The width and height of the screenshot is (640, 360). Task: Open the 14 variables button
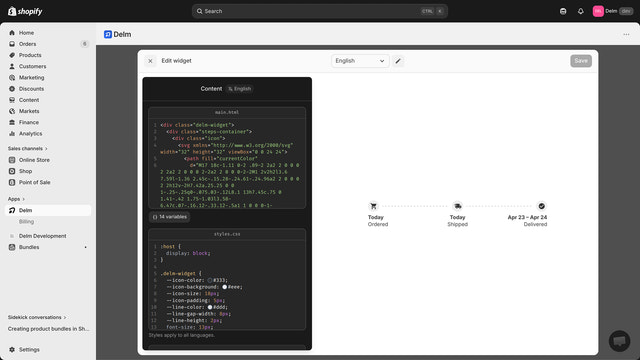pyautogui.click(x=170, y=217)
